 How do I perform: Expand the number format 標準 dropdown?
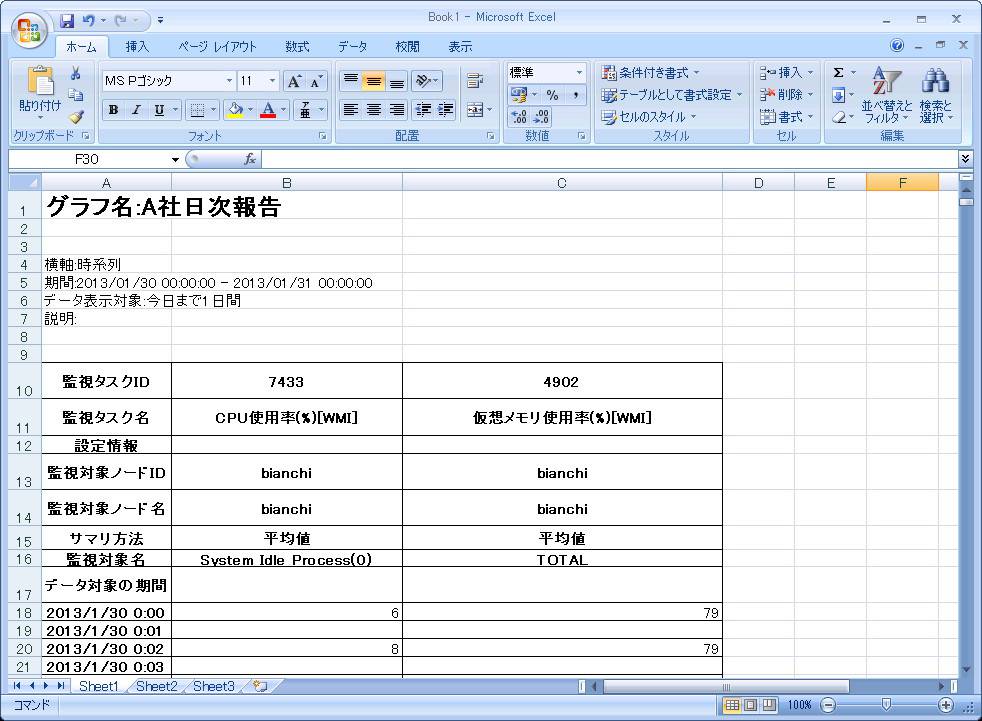(x=579, y=73)
